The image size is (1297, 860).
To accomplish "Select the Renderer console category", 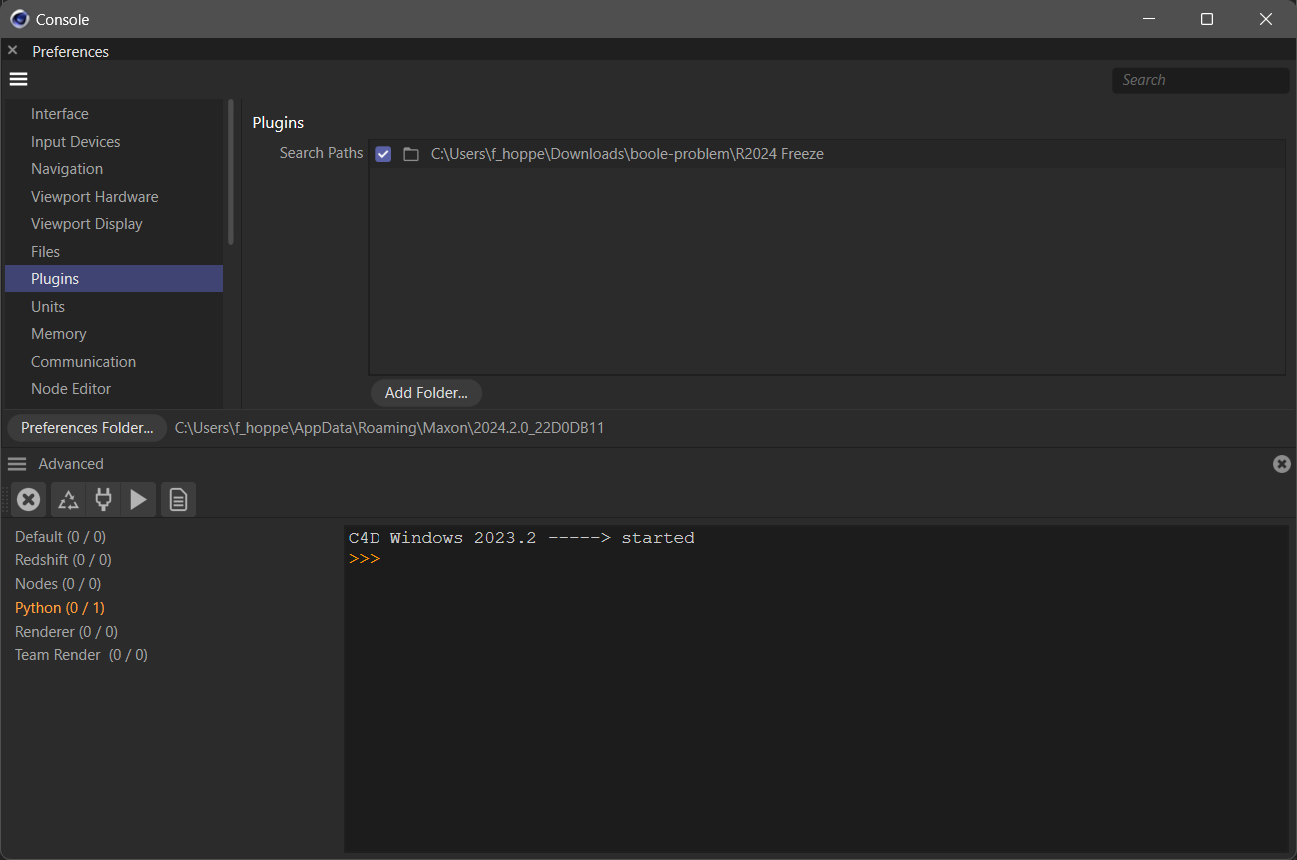I will click(x=66, y=632).
